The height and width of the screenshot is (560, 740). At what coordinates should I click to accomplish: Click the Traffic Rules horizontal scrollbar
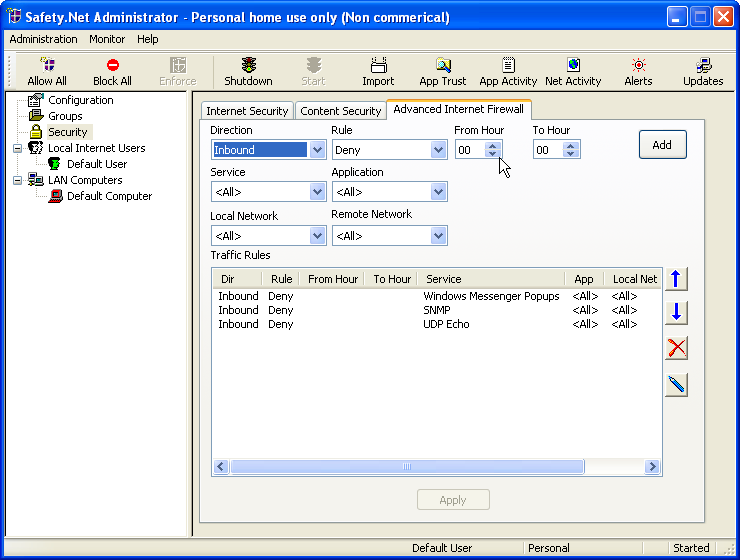pyautogui.click(x=407, y=467)
